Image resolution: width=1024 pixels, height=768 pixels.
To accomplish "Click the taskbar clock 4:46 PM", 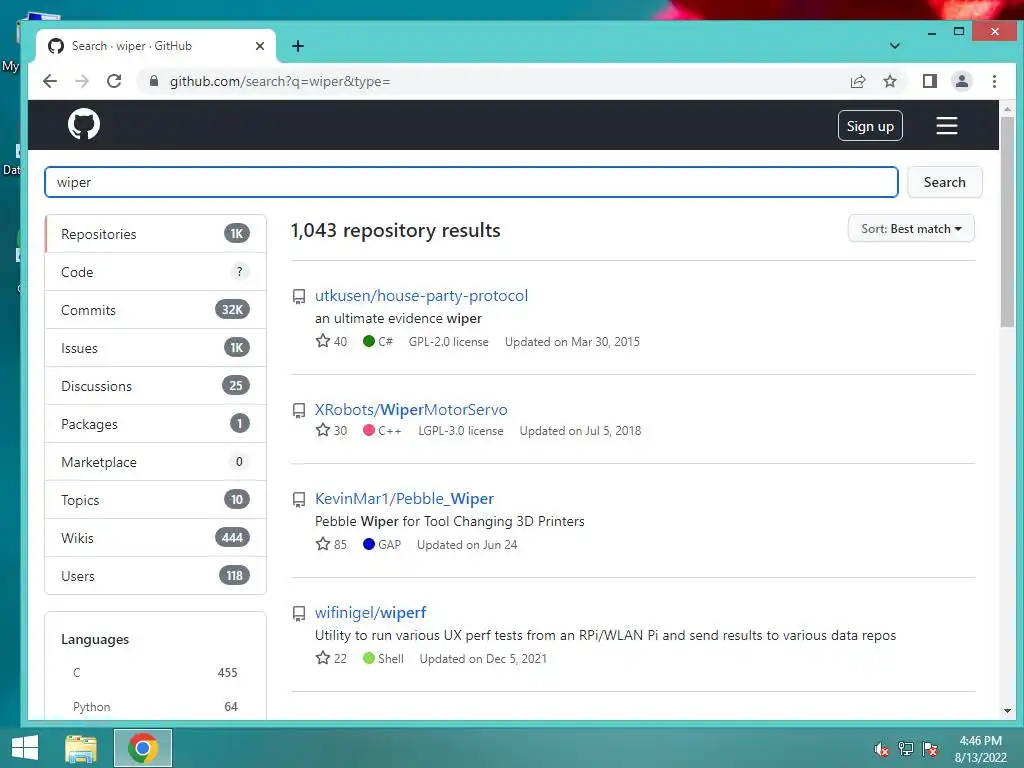I will coord(980,741).
